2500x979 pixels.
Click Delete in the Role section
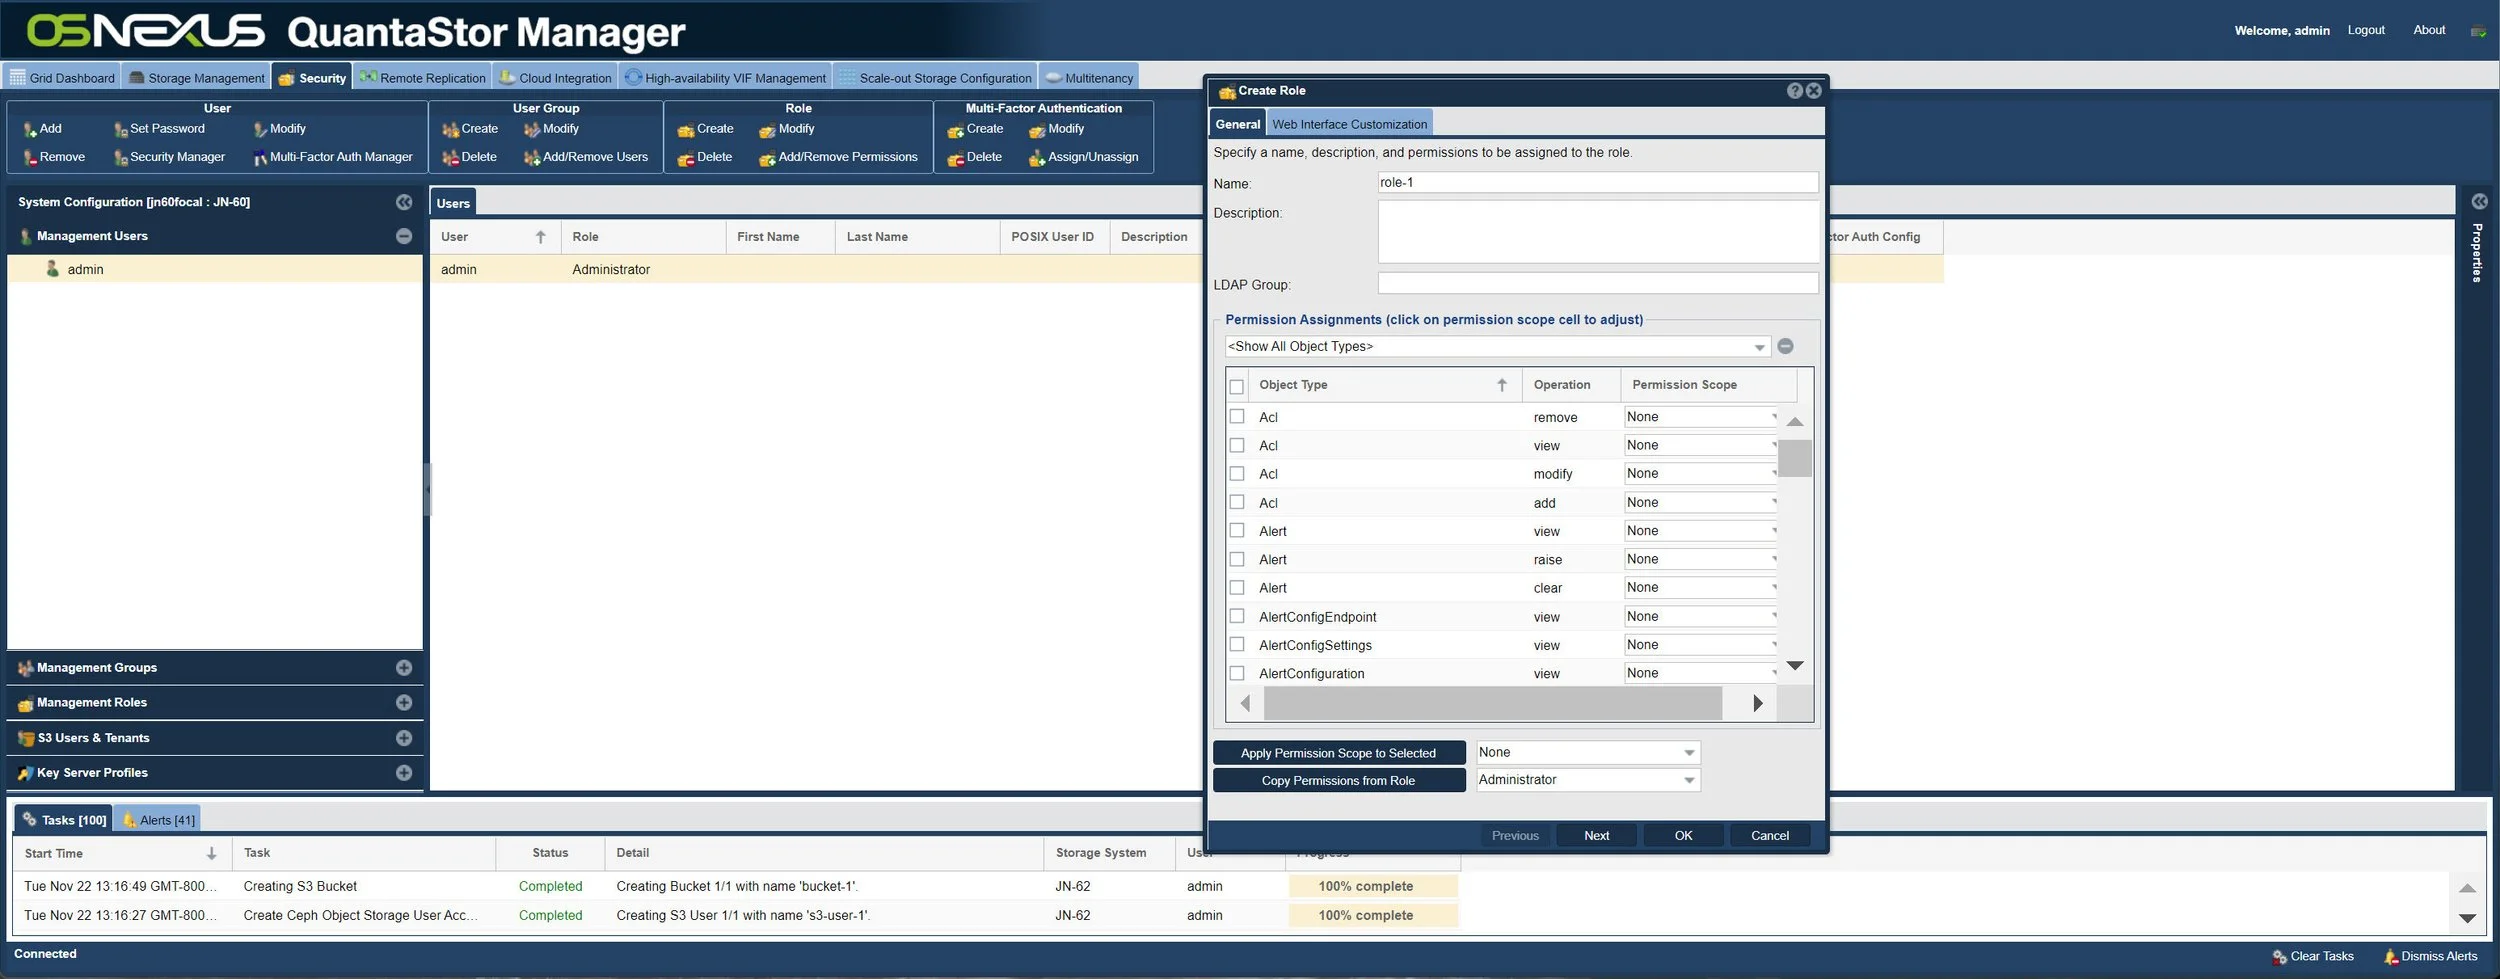[x=704, y=157]
